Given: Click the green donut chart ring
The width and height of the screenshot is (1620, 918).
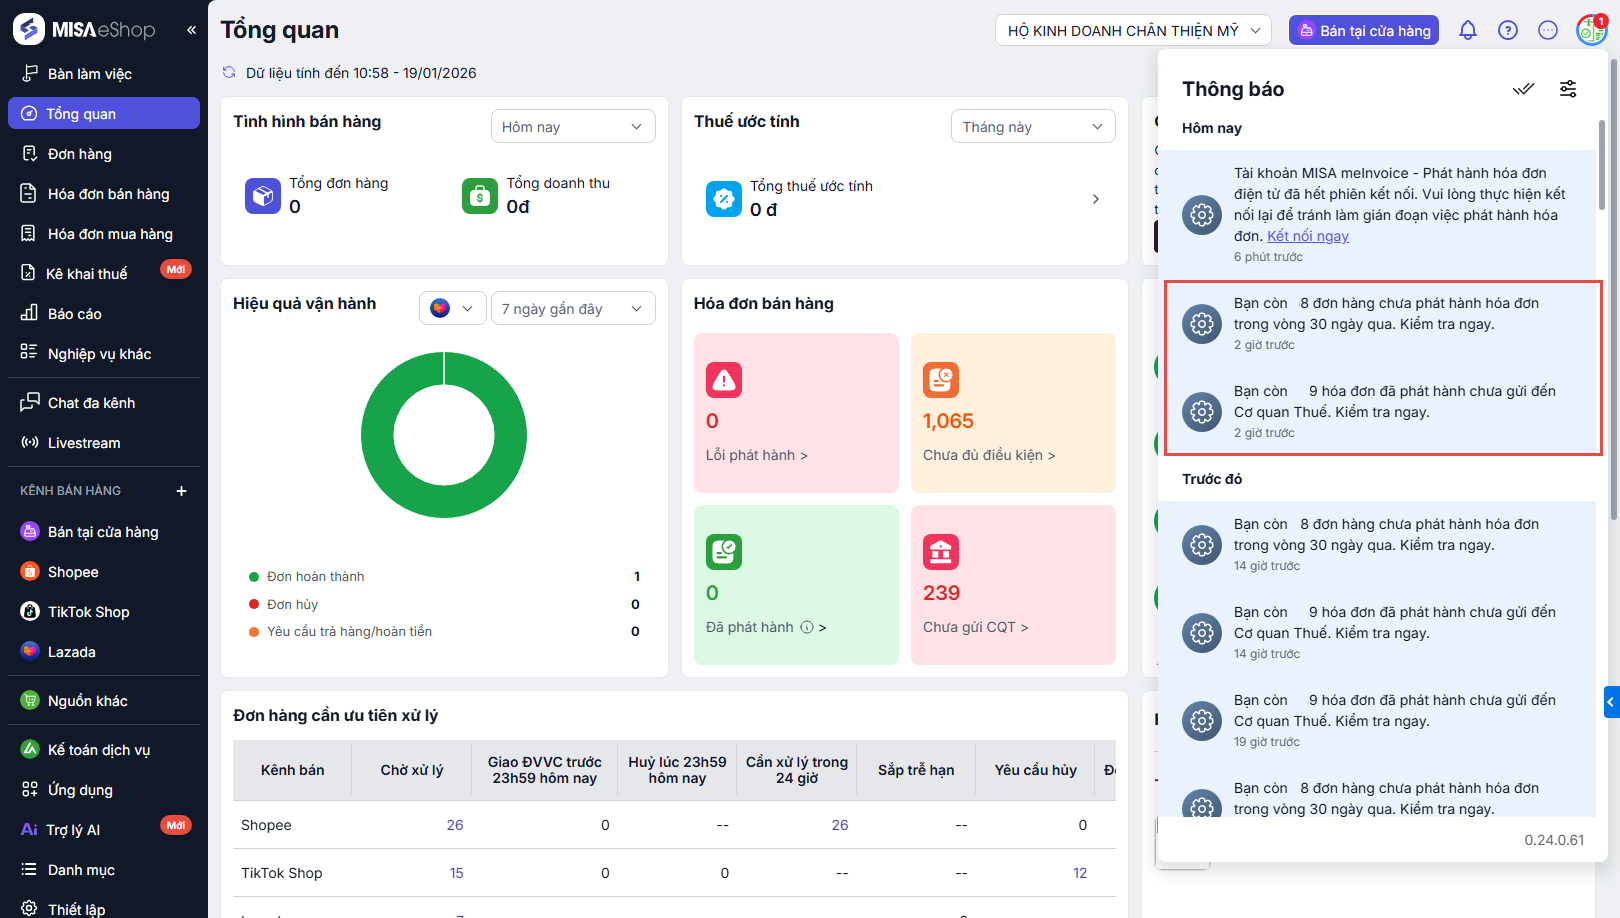Looking at the screenshot, I should (378, 435).
